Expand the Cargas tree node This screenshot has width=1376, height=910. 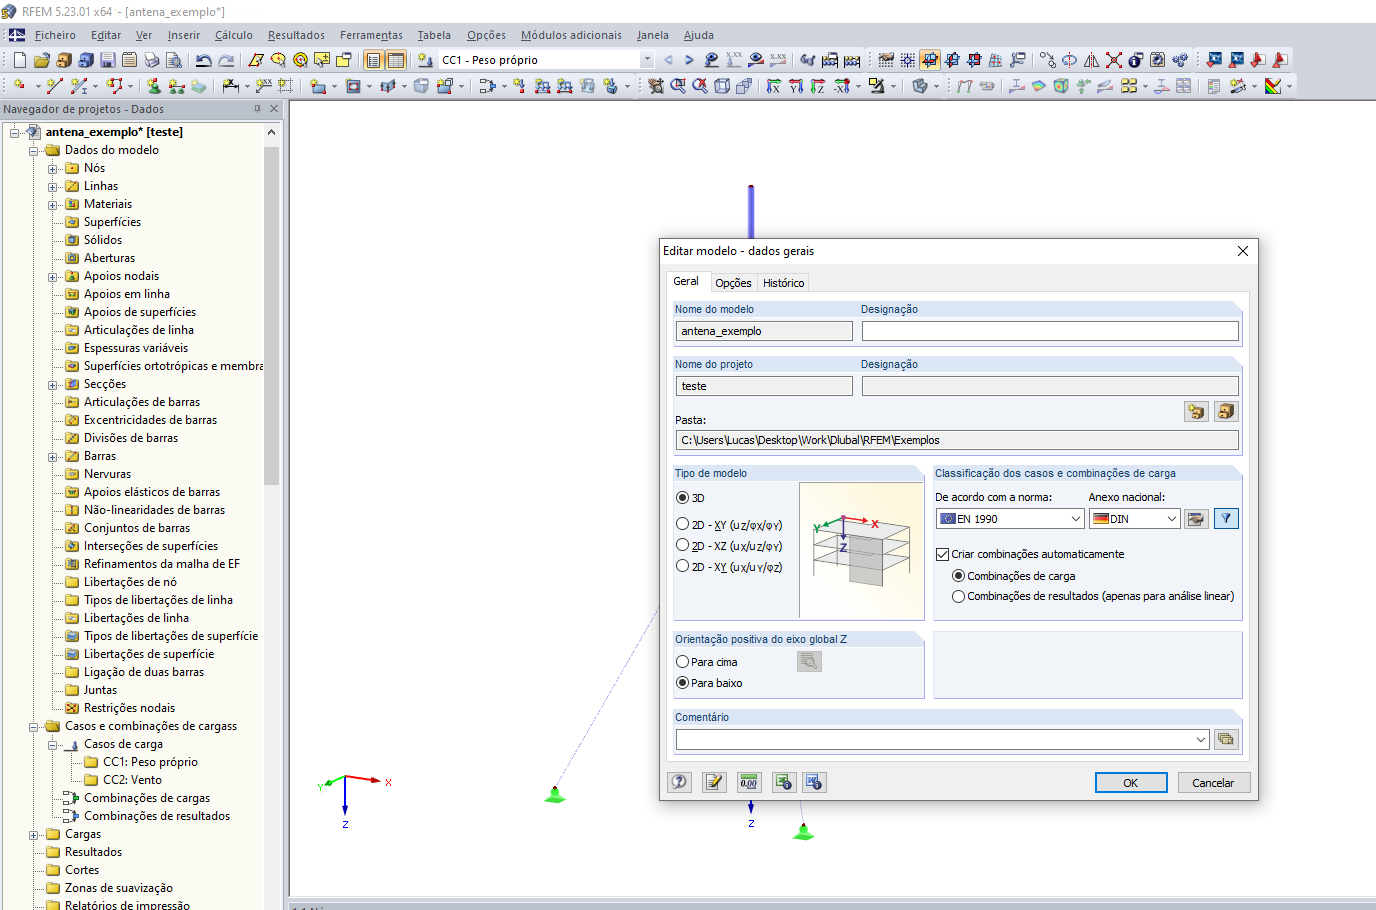click(x=34, y=835)
